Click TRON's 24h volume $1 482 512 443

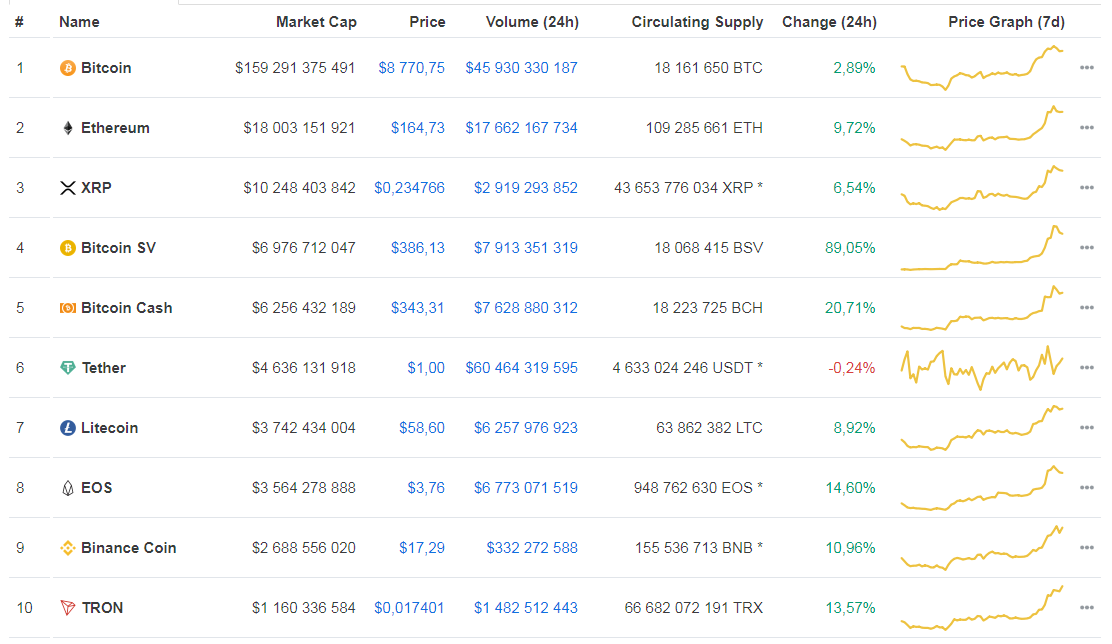tap(526, 608)
